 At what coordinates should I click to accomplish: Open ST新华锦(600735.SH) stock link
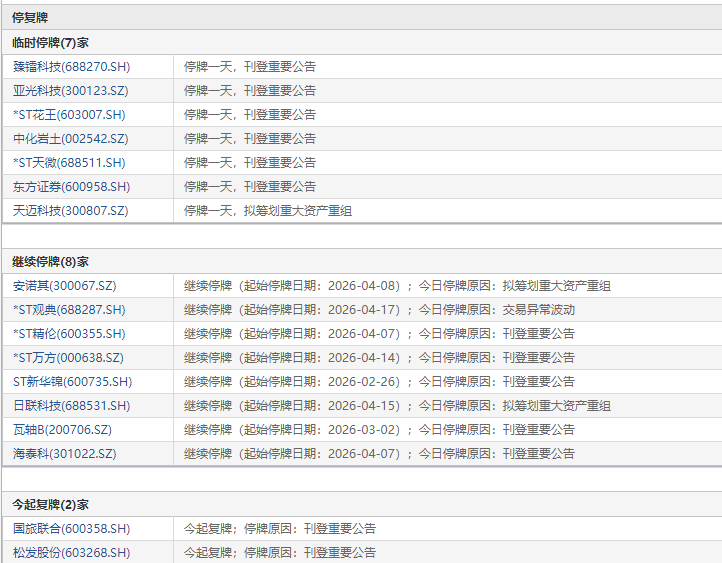coord(72,382)
